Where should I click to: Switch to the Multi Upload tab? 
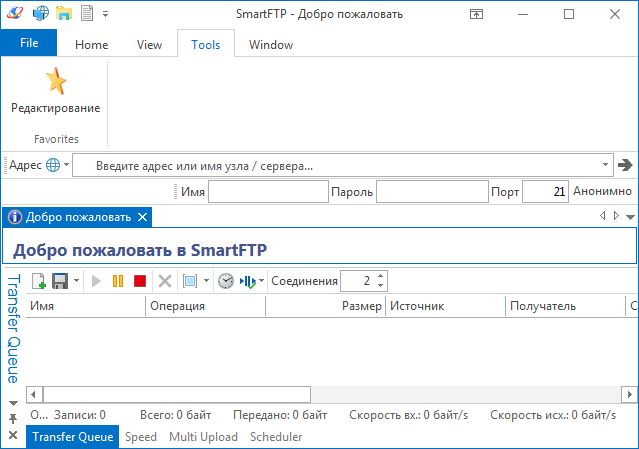coord(203,437)
